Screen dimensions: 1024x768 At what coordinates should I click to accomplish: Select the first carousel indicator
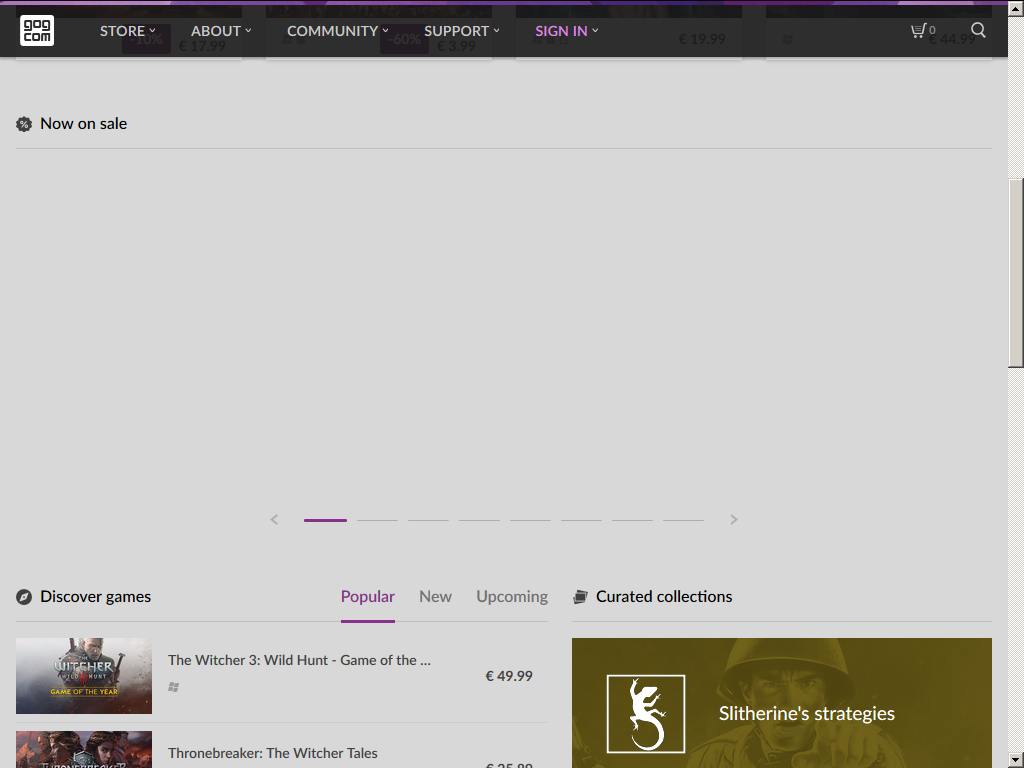coord(325,520)
